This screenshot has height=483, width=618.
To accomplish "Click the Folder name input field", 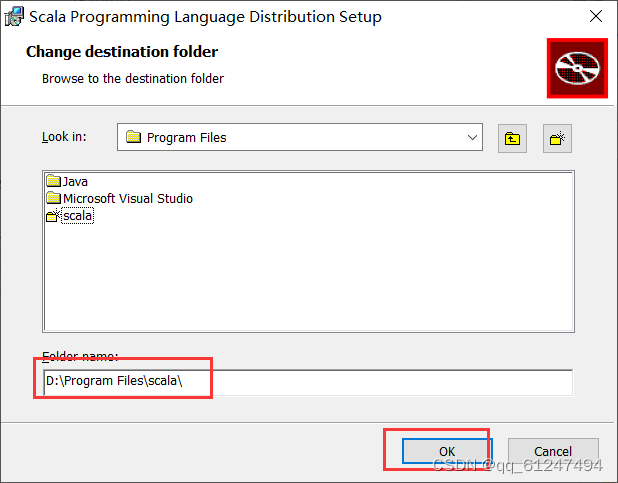I will (308, 382).
